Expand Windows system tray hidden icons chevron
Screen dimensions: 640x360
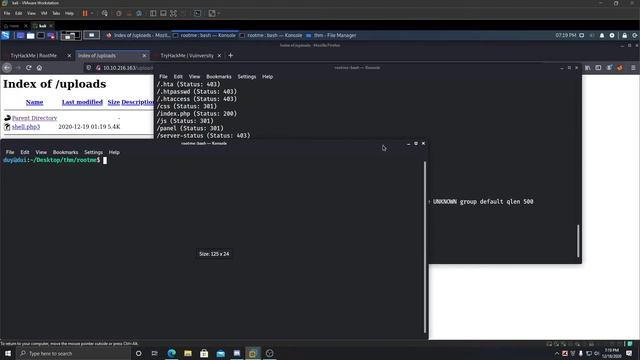(x=557, y=353)
